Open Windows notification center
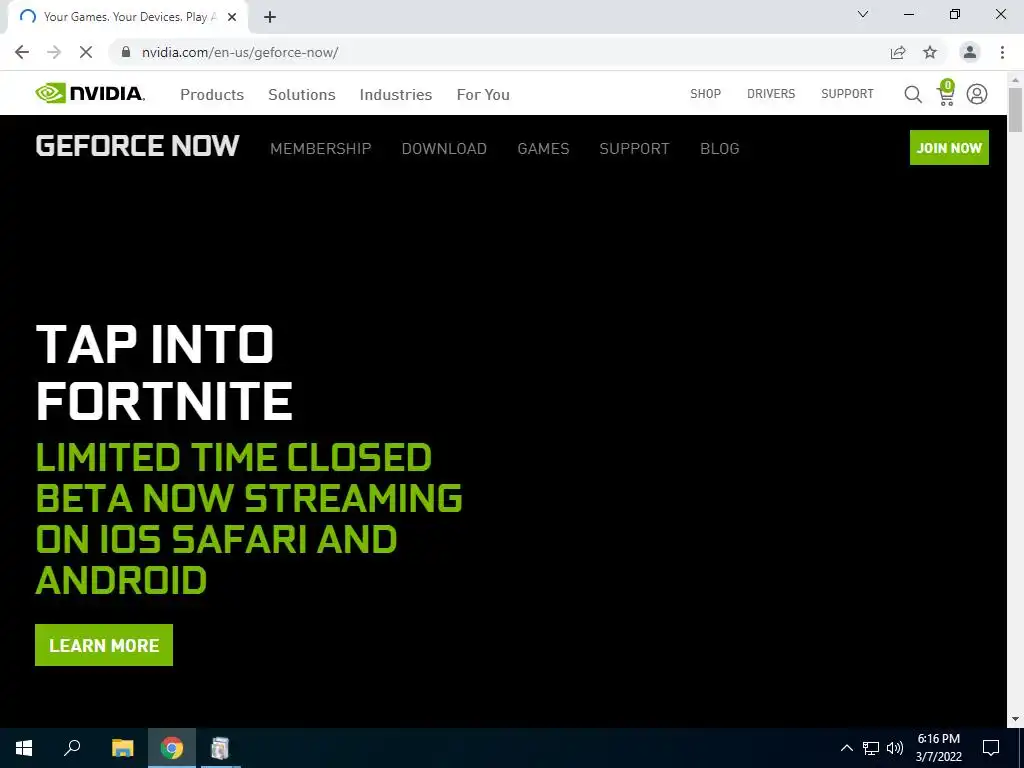1024x768 pixels. point(991,748)
